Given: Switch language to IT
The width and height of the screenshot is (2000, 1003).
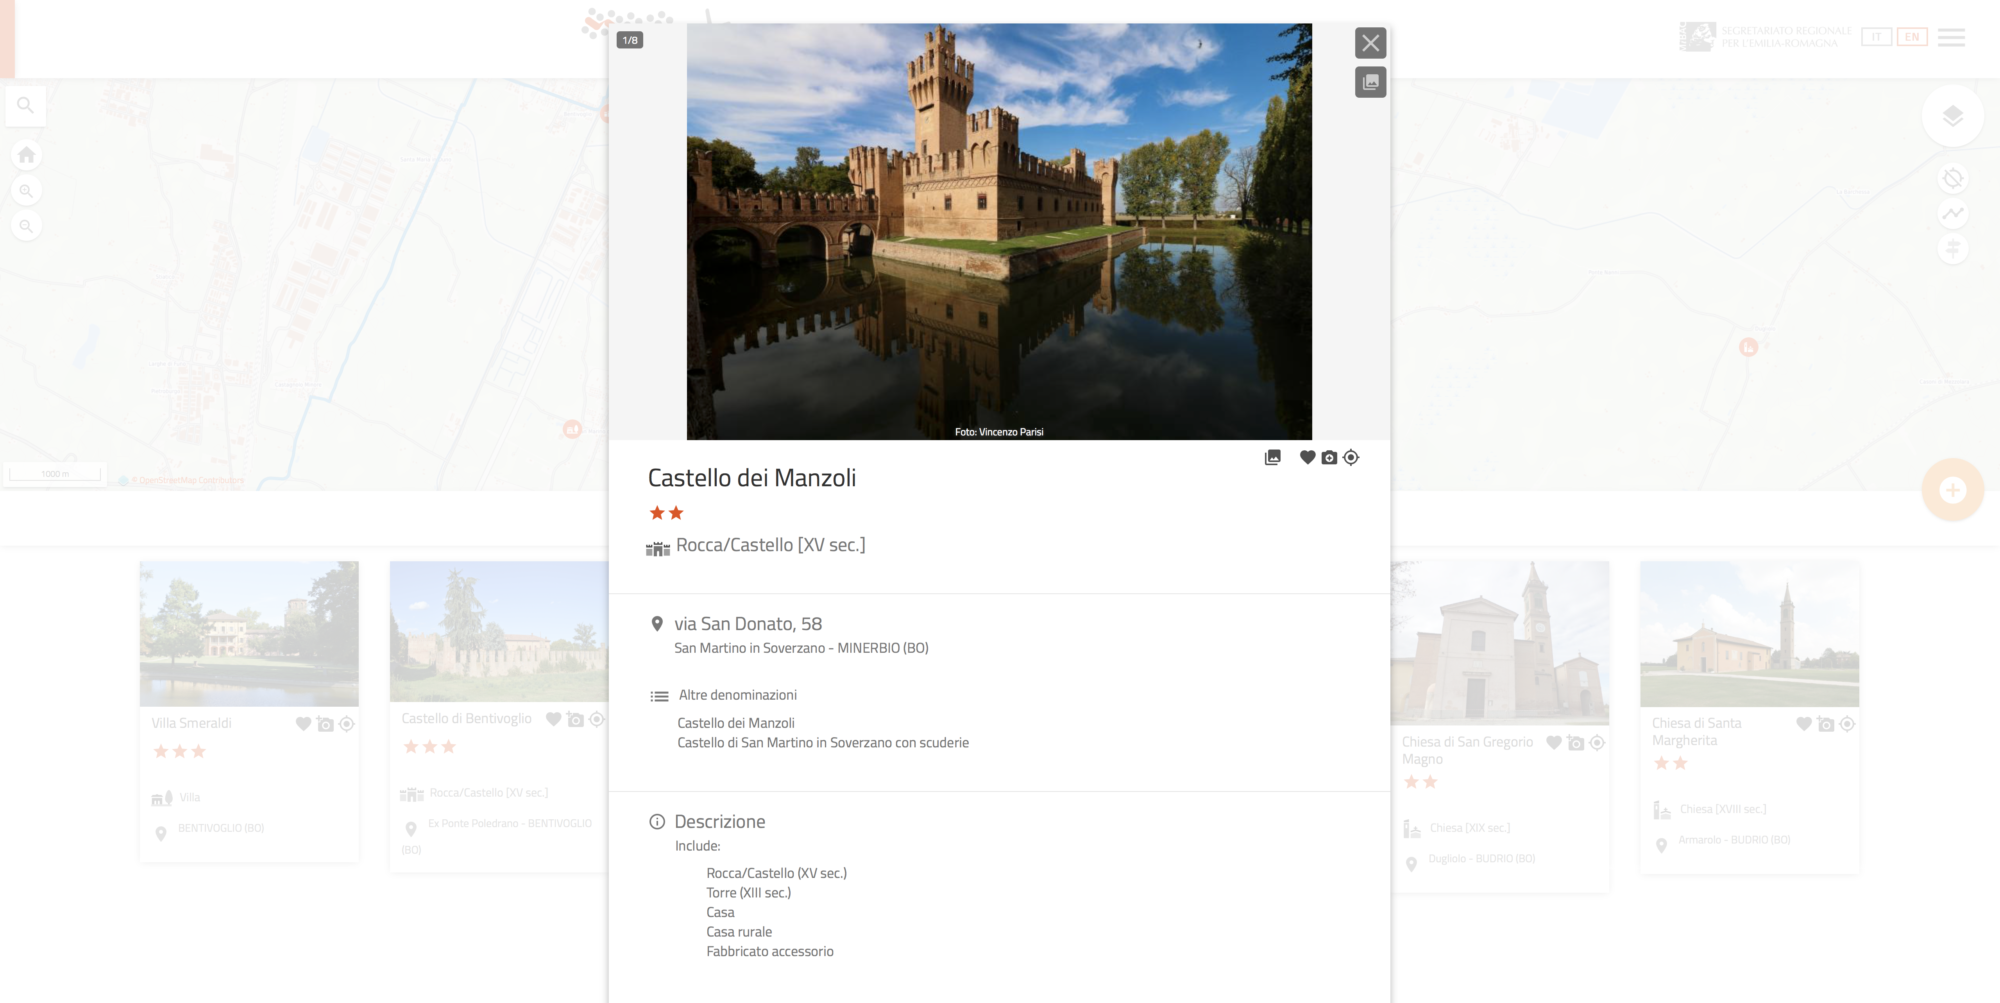Looking at the screenshot, I should click(1876, 37).
